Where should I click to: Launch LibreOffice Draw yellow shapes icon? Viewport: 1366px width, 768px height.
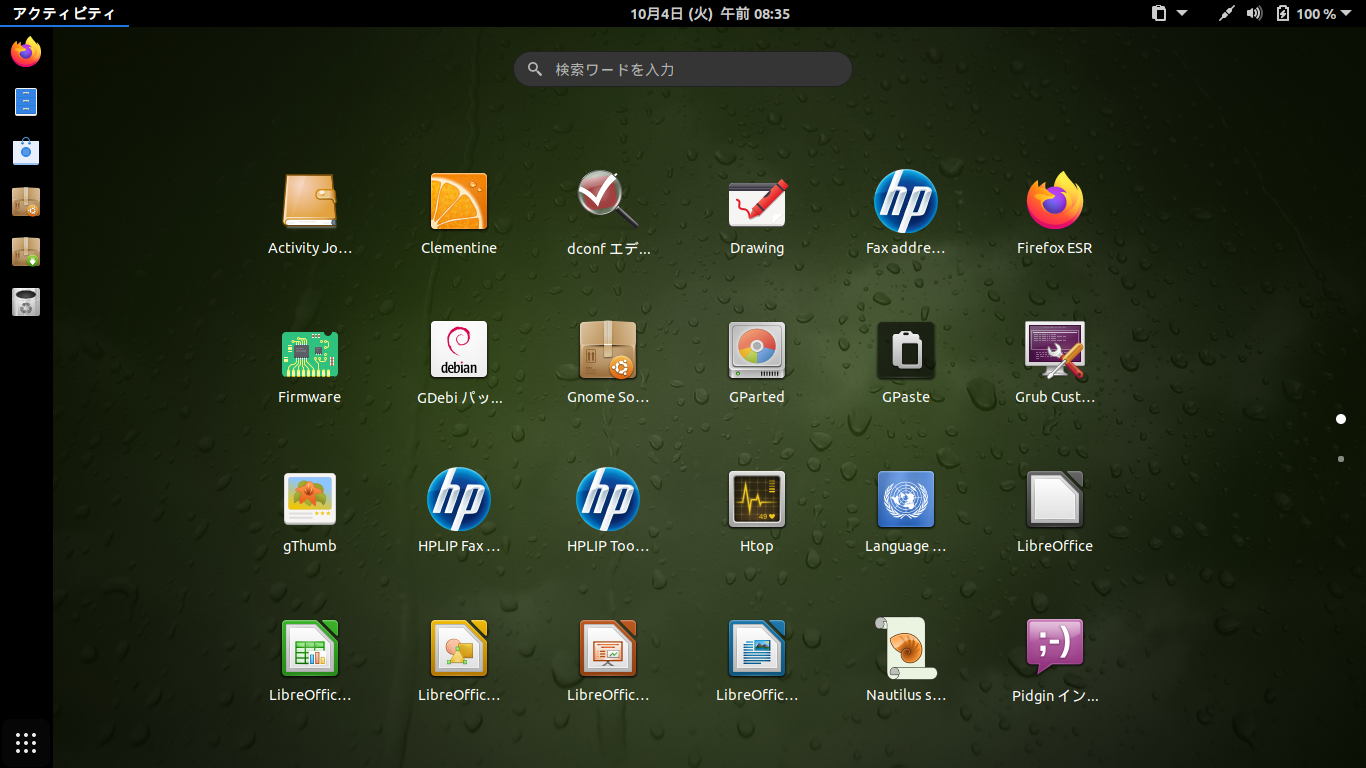[x=459, y=648]
